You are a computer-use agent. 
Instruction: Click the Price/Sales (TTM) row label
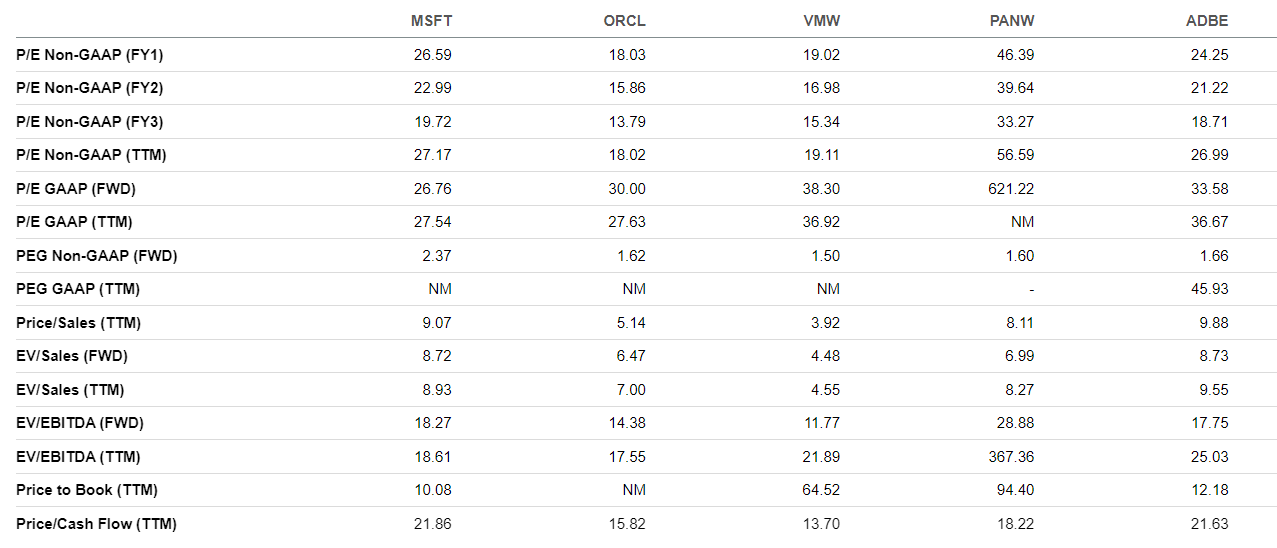(x=76, y=323)
